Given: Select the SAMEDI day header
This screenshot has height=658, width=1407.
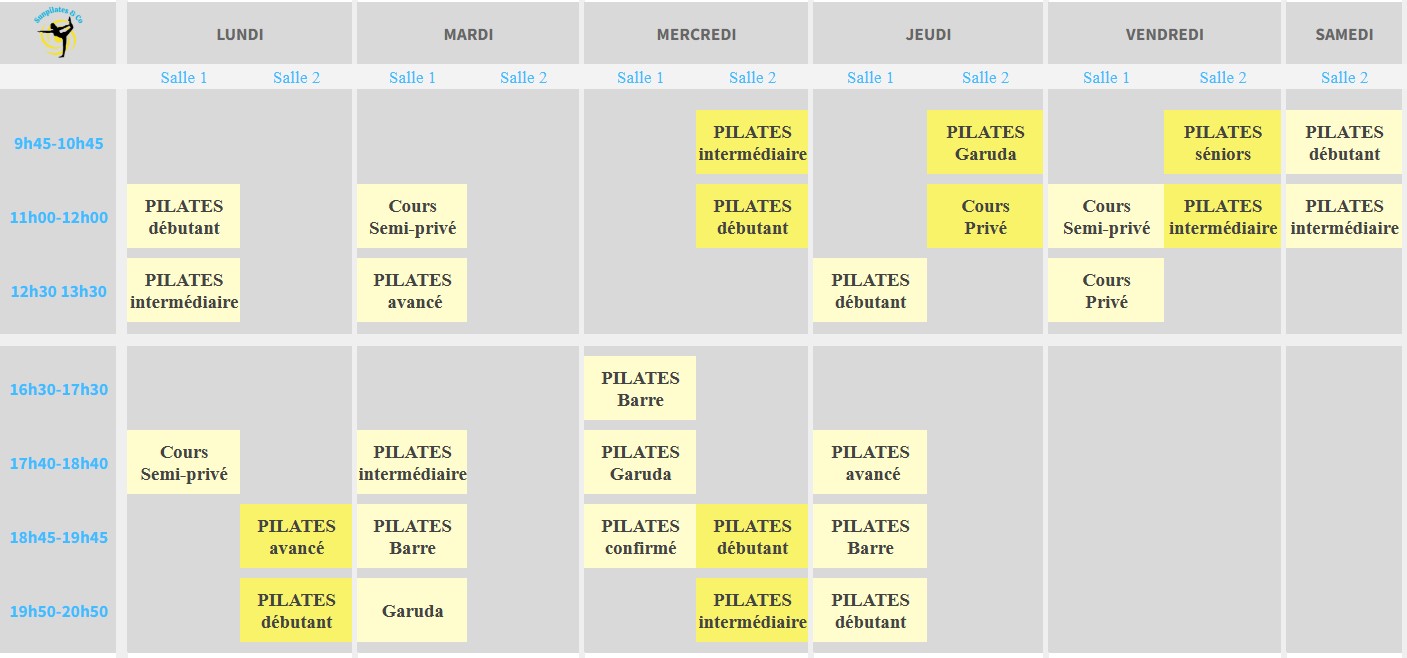Looking at the screenshot, I should click(1344, 34).
